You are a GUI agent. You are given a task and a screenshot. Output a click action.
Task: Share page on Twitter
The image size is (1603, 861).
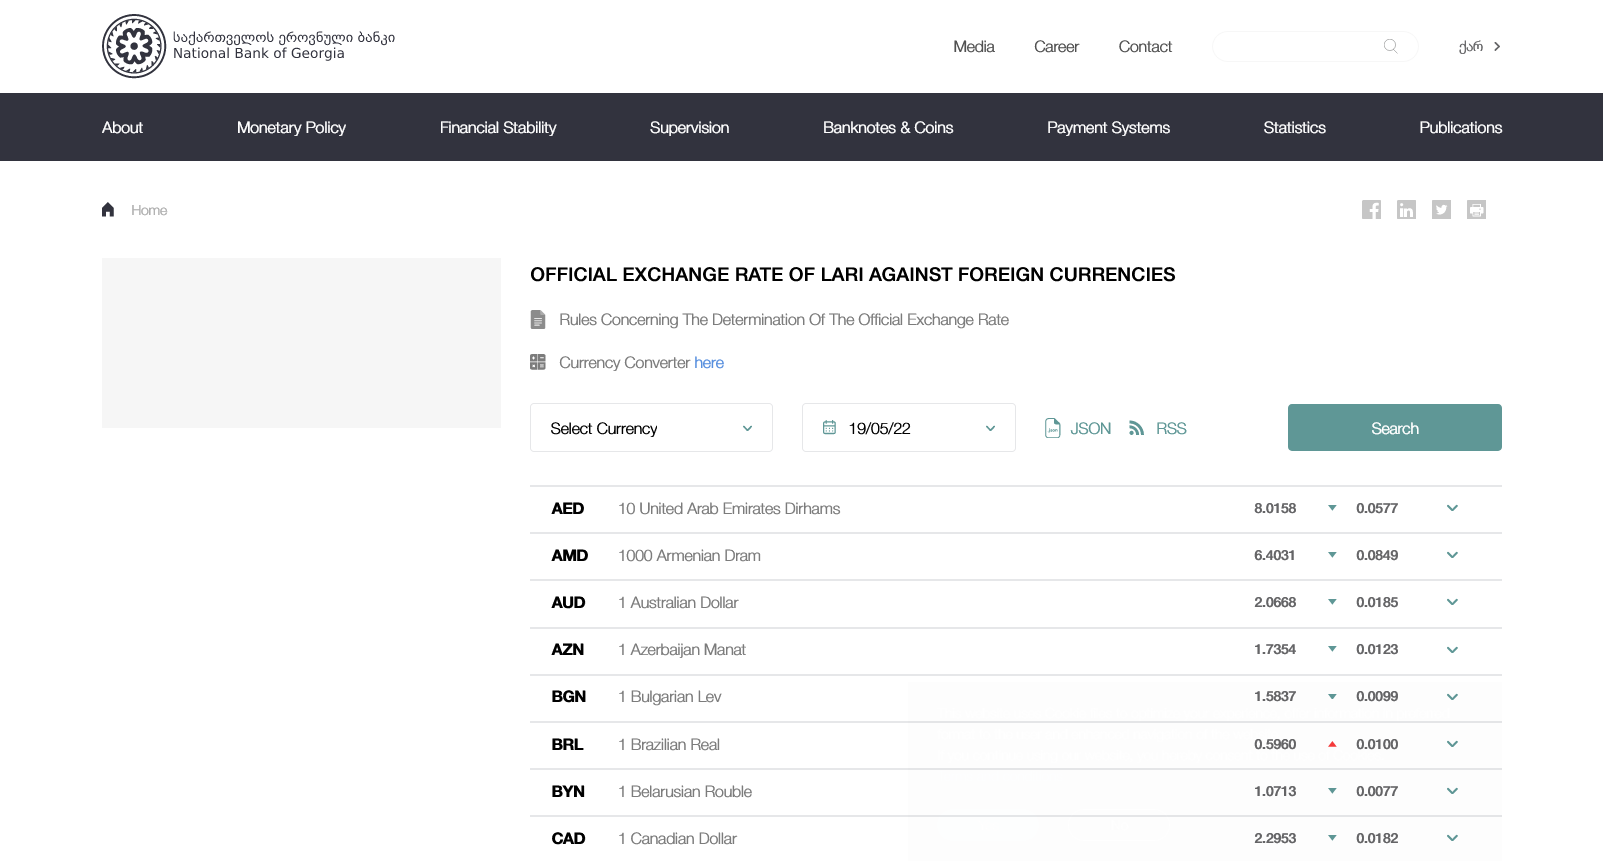tap(1441, 210)
